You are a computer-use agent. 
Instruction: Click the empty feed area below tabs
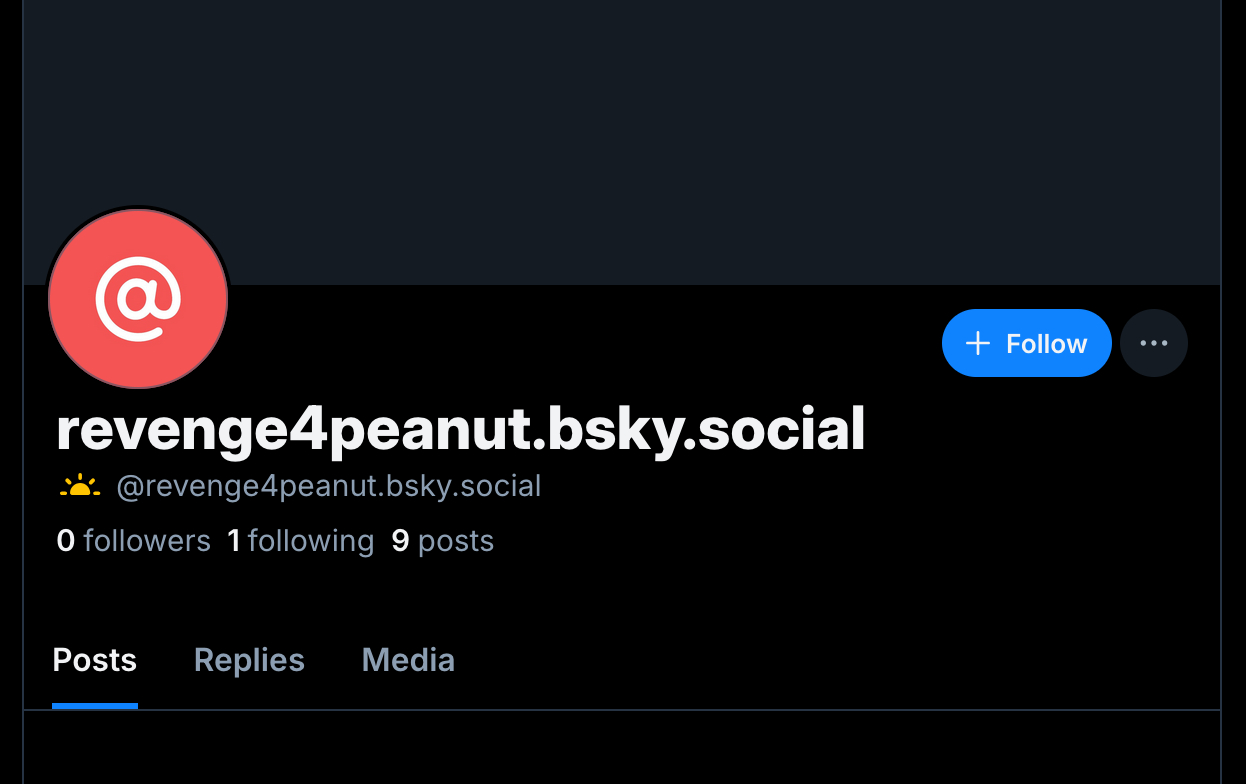click(x=622, y=748)
